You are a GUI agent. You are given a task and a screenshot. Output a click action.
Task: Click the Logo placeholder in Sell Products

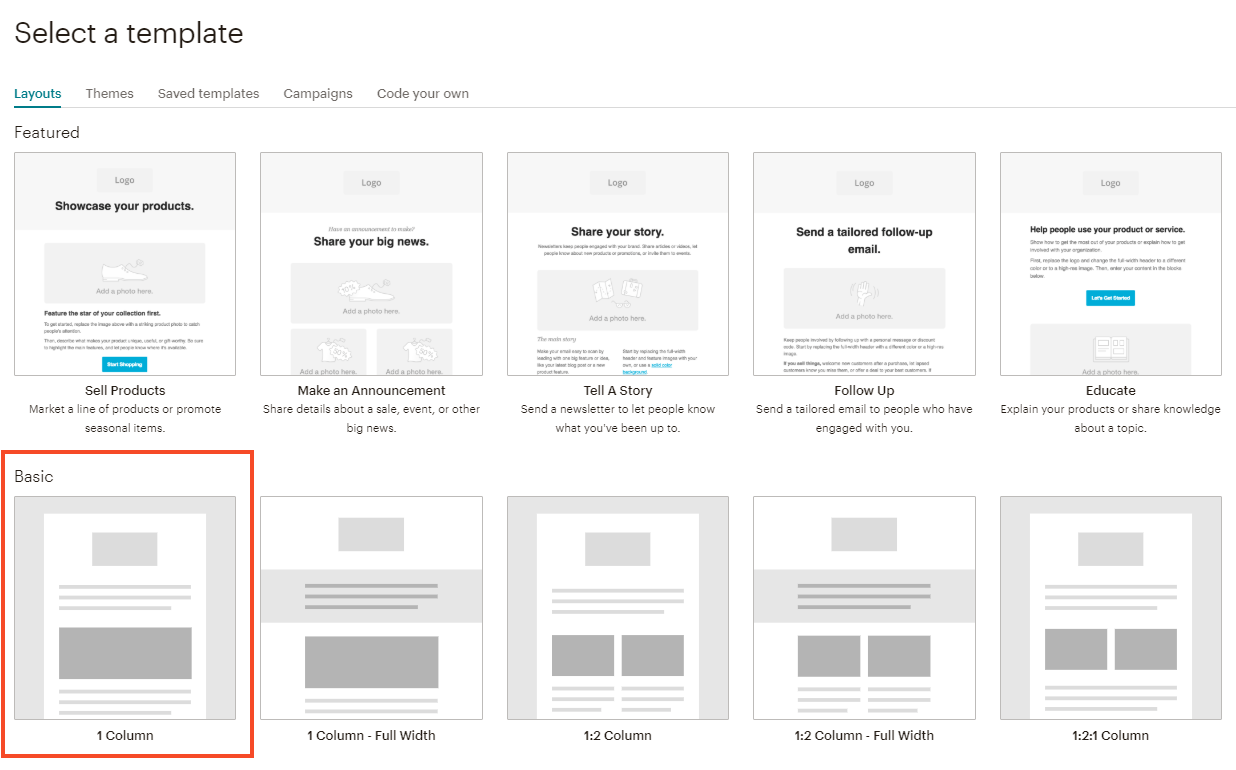124,180
